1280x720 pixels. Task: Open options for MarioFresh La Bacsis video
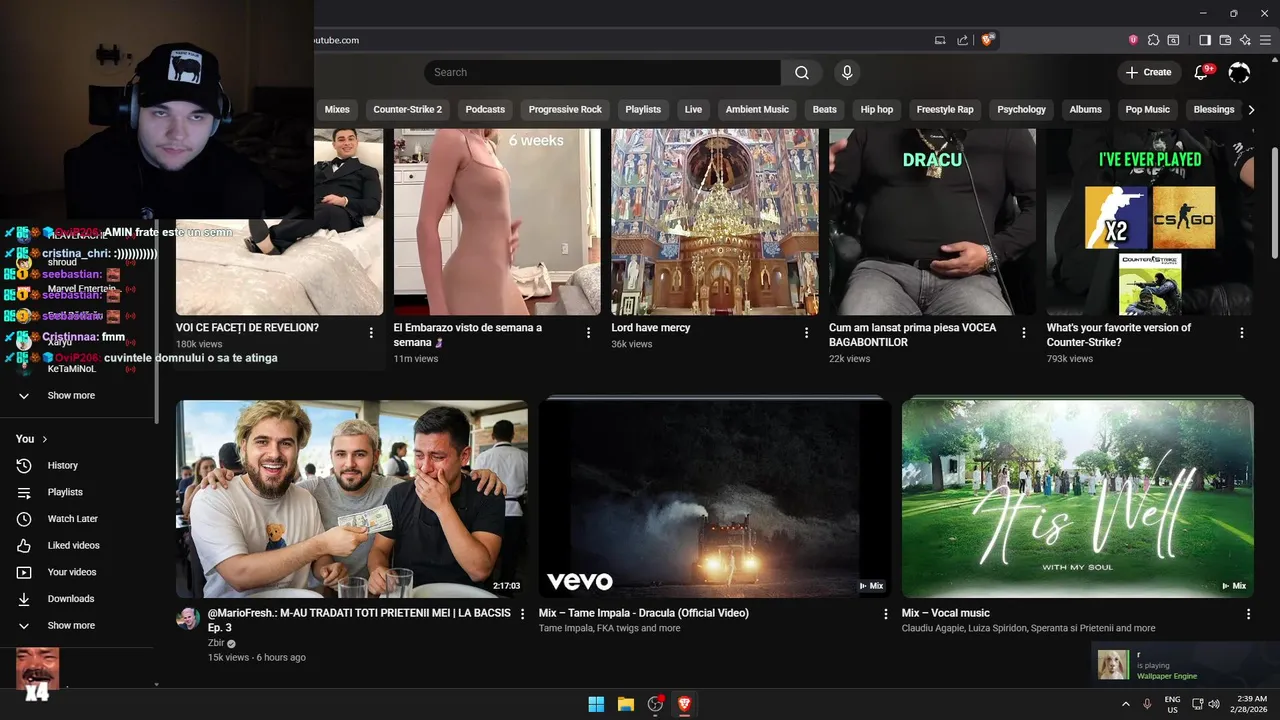point(522,614)
